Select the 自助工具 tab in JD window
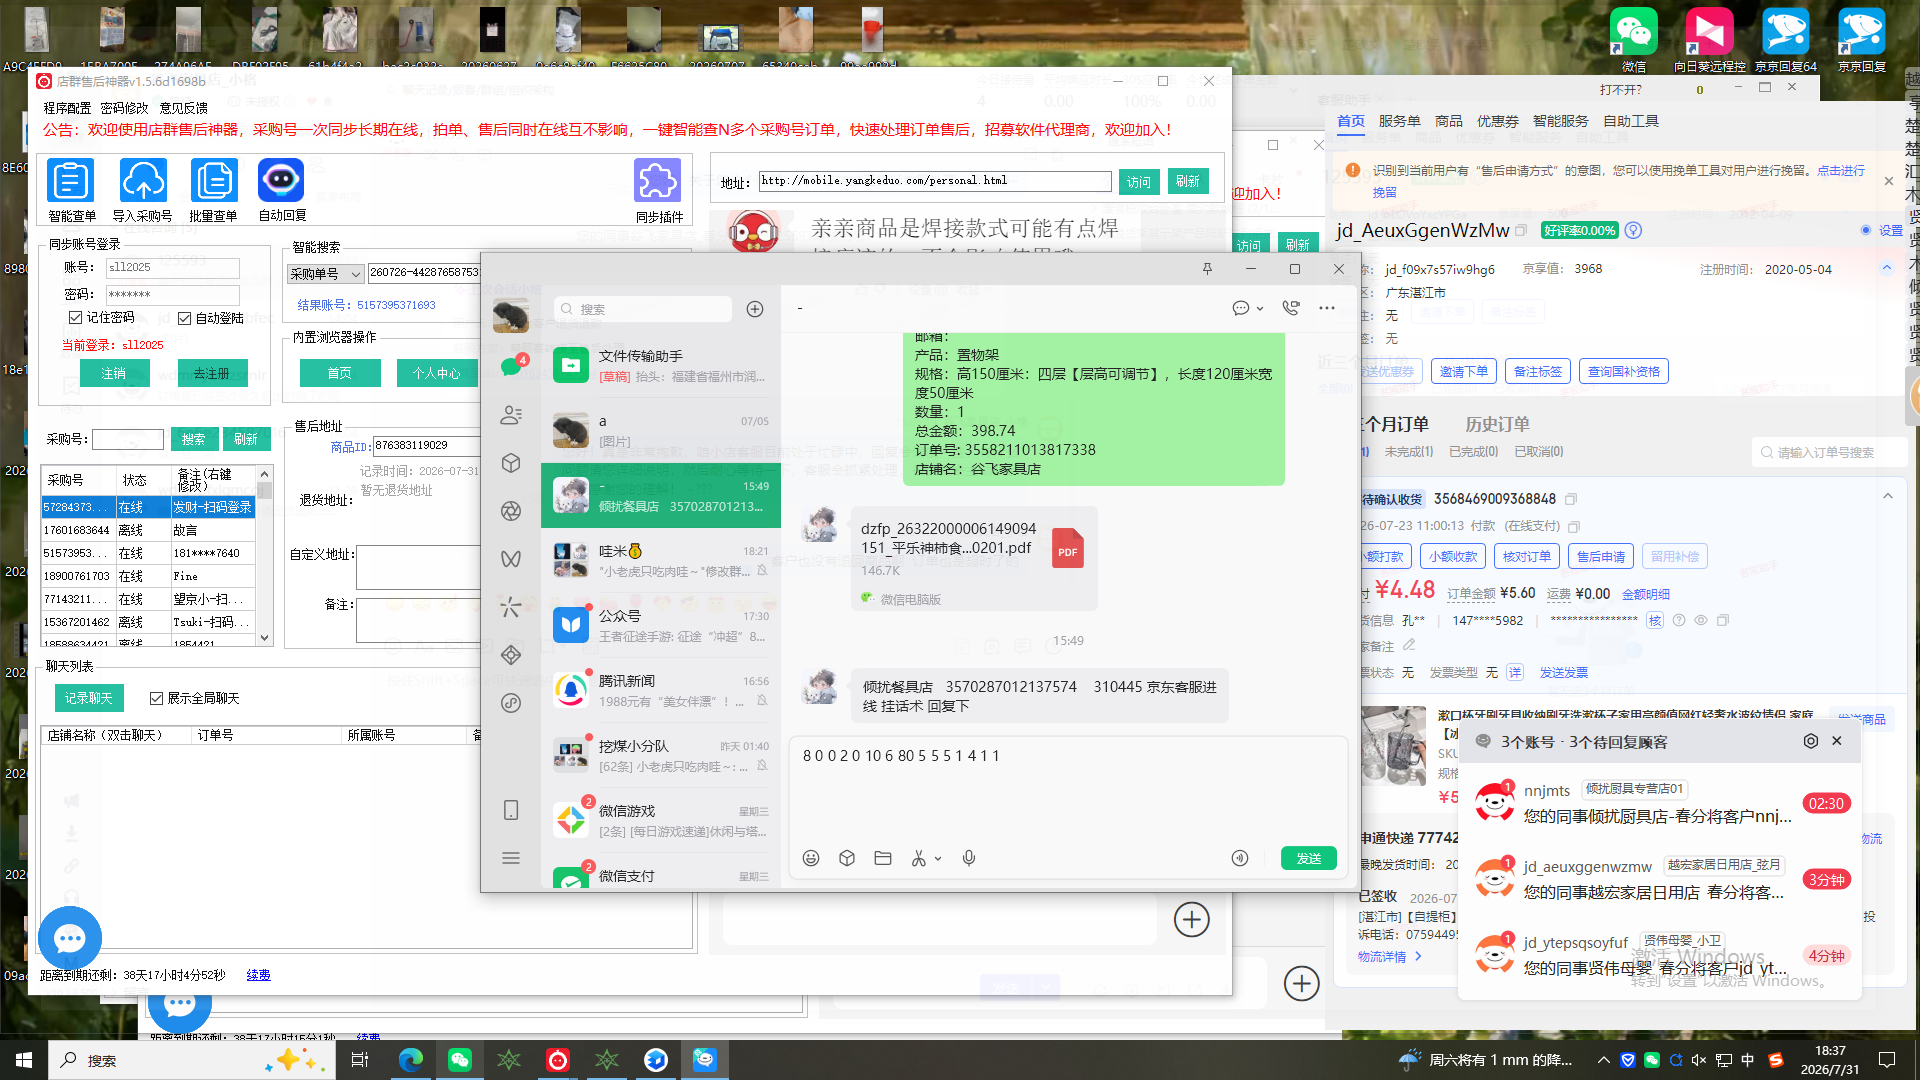 [1631, 121]
